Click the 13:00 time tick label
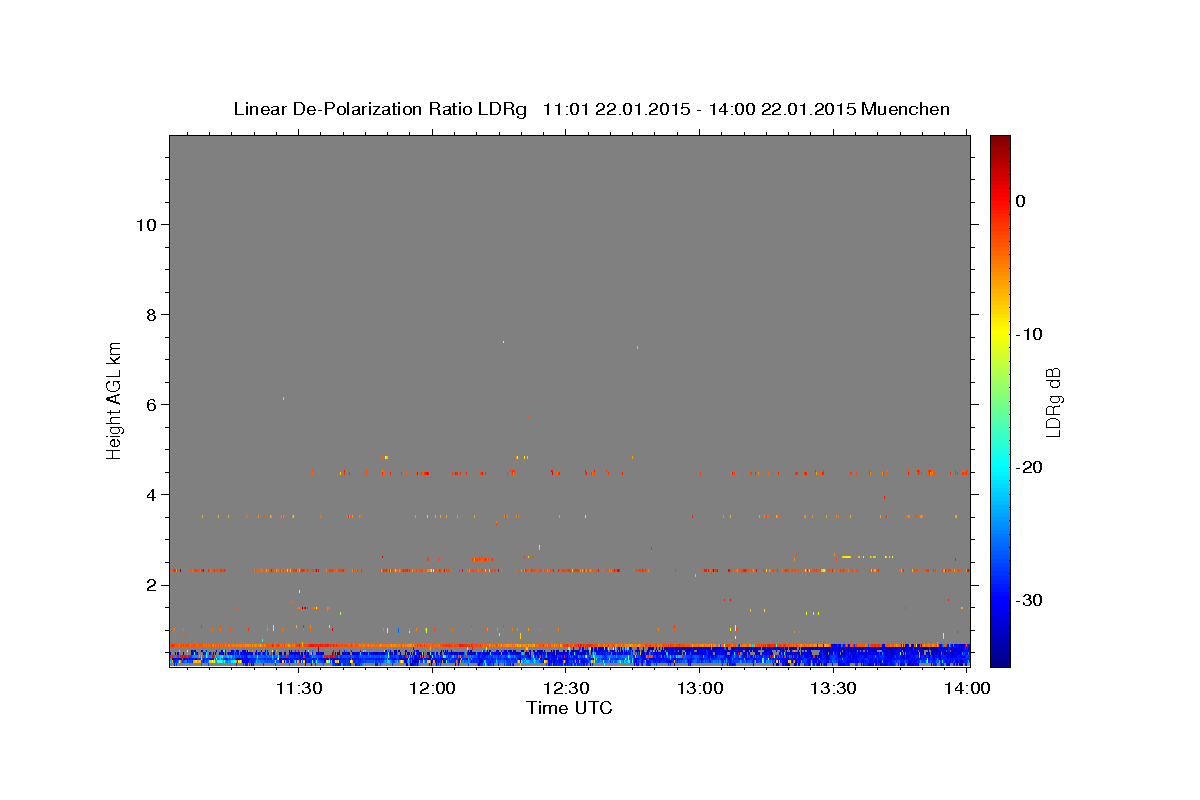This screenshot has height=800, width=1200. pos(700,688)
